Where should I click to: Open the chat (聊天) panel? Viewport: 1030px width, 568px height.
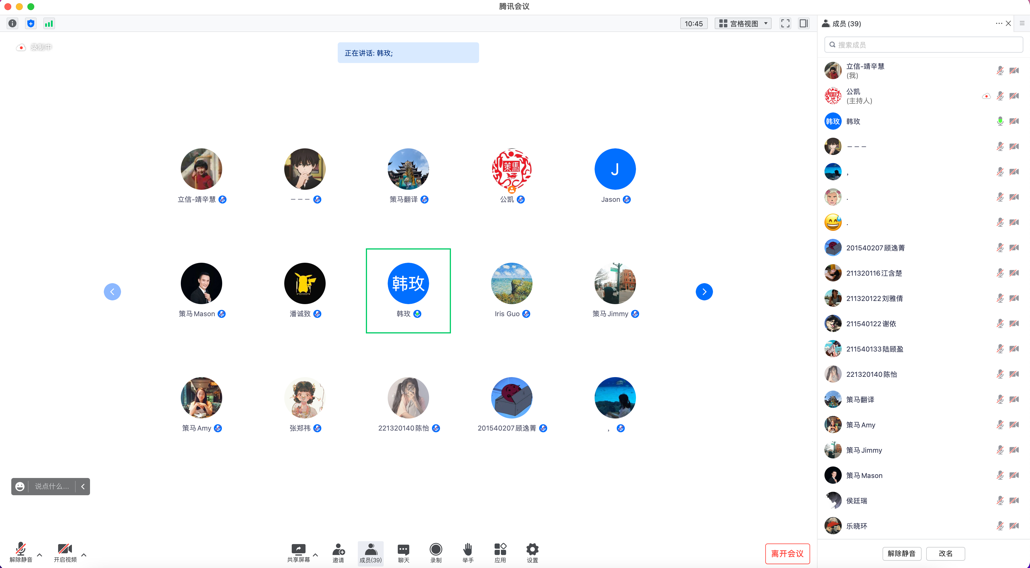coord(403,551)
